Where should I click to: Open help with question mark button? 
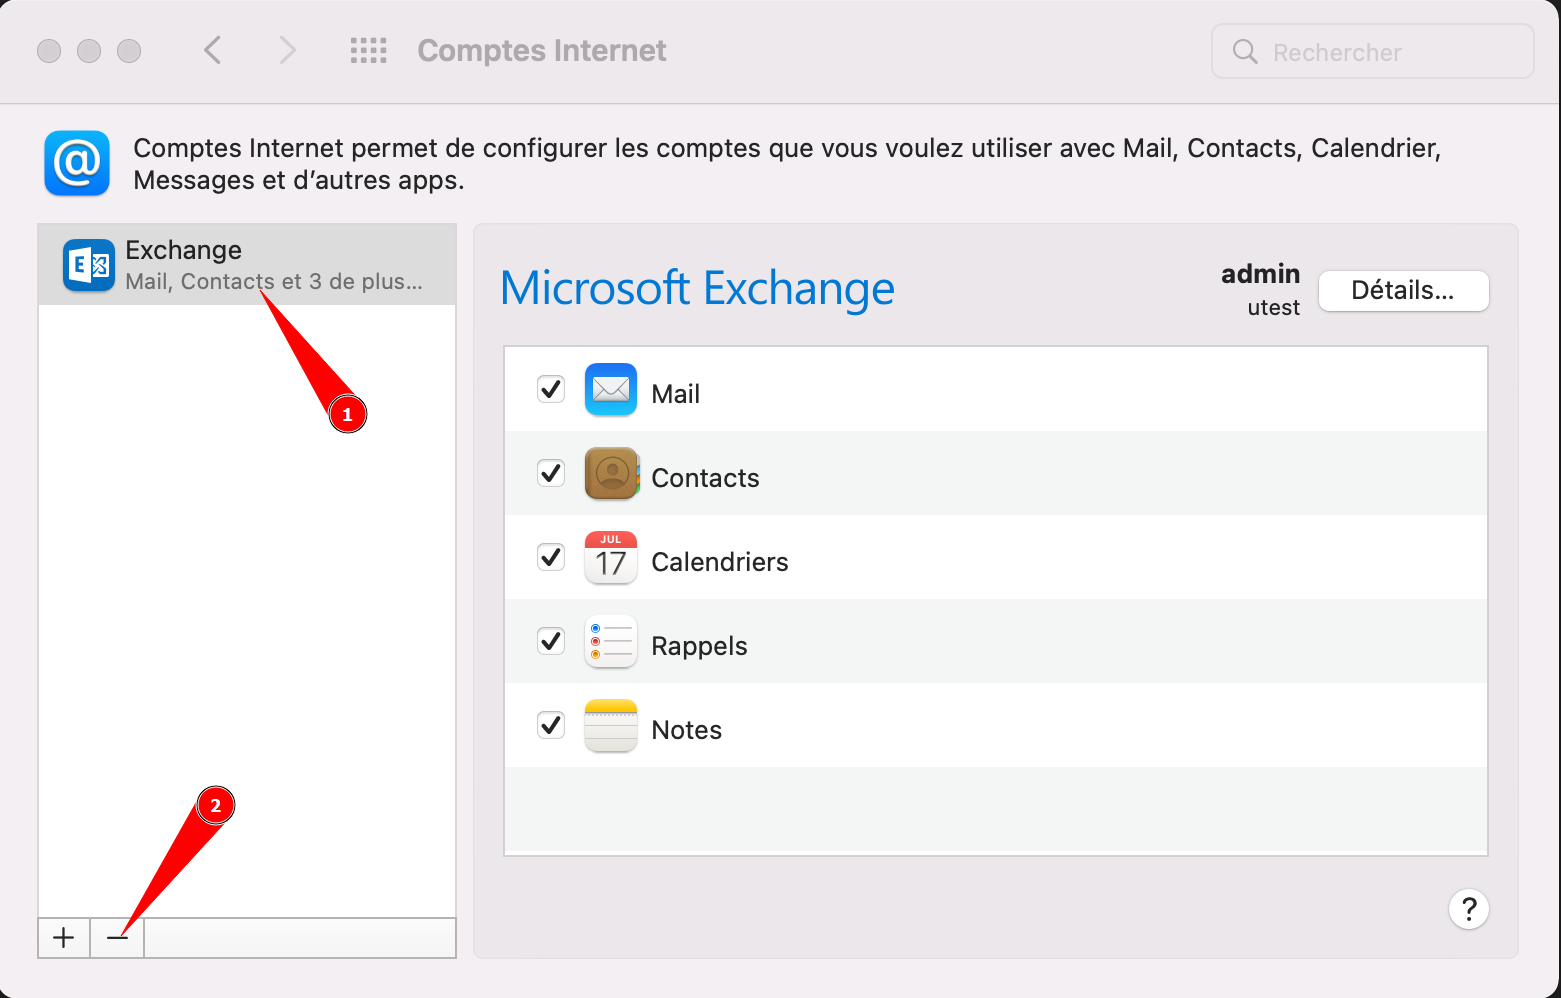[x=1468, y=909]
